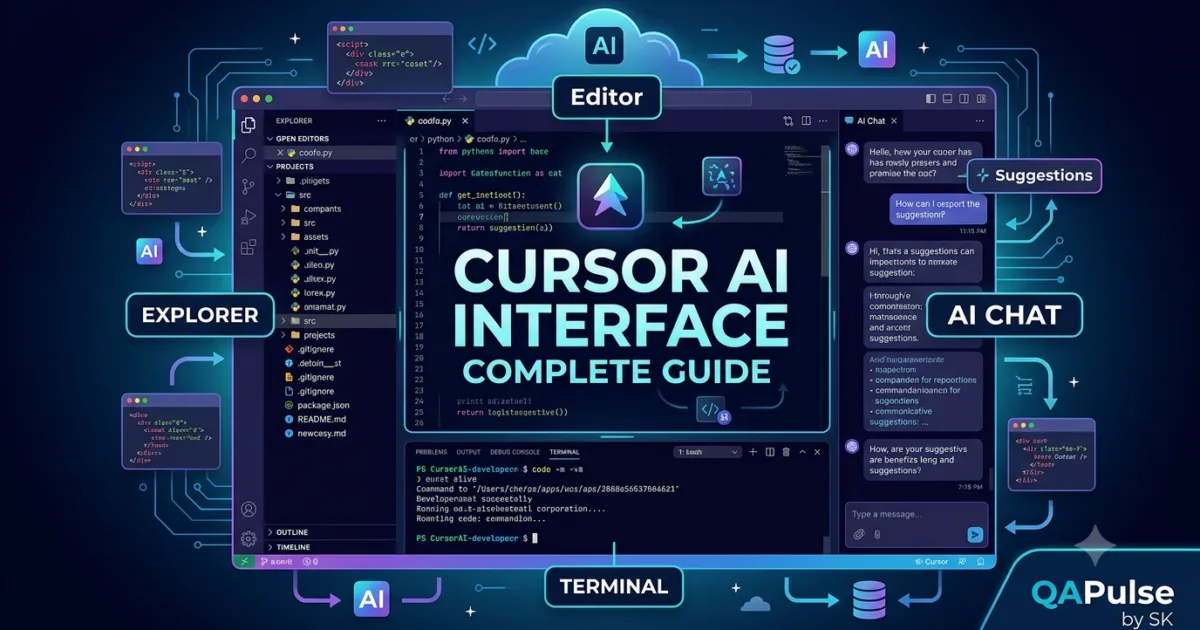
Task: Toggle the bottom panel layout icon
Action: click(x=947, y=98)
